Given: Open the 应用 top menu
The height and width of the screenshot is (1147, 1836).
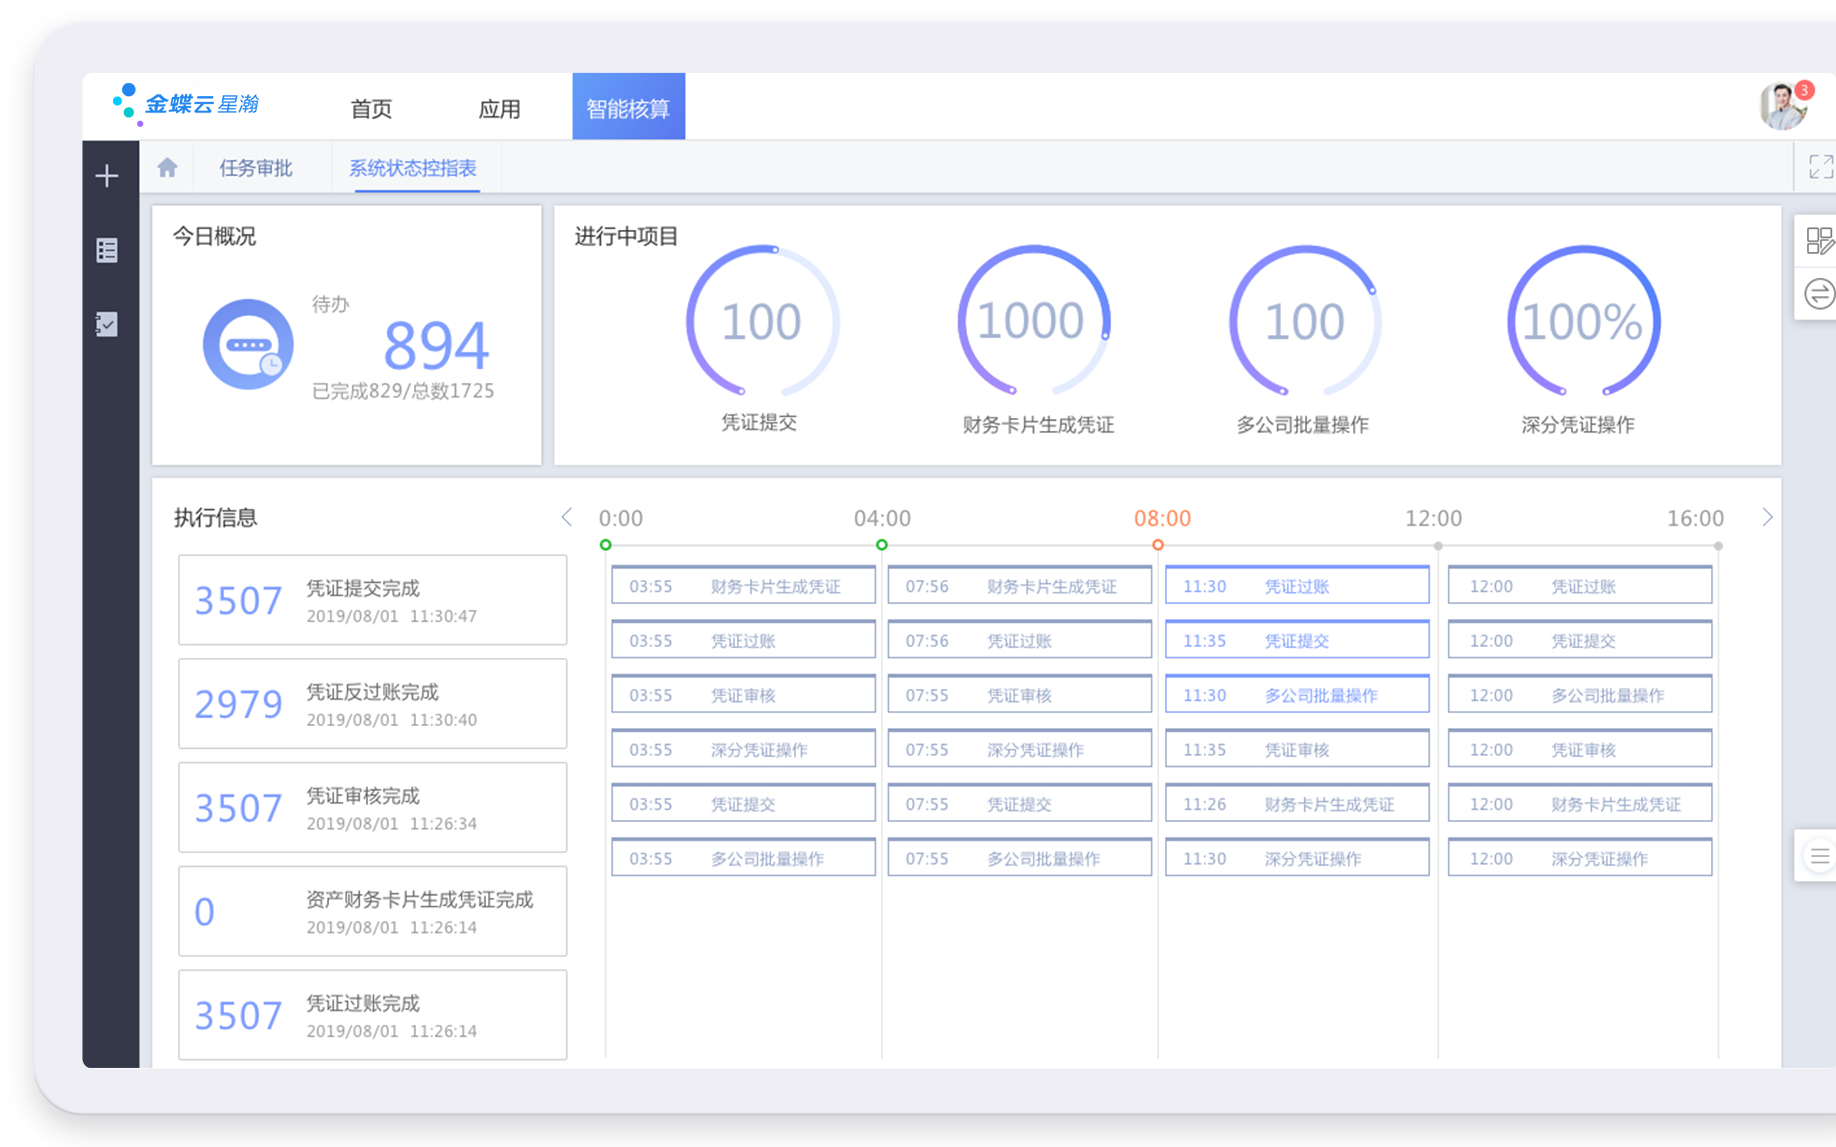Looking at the screenshot, I should click(x=499, y=108).
